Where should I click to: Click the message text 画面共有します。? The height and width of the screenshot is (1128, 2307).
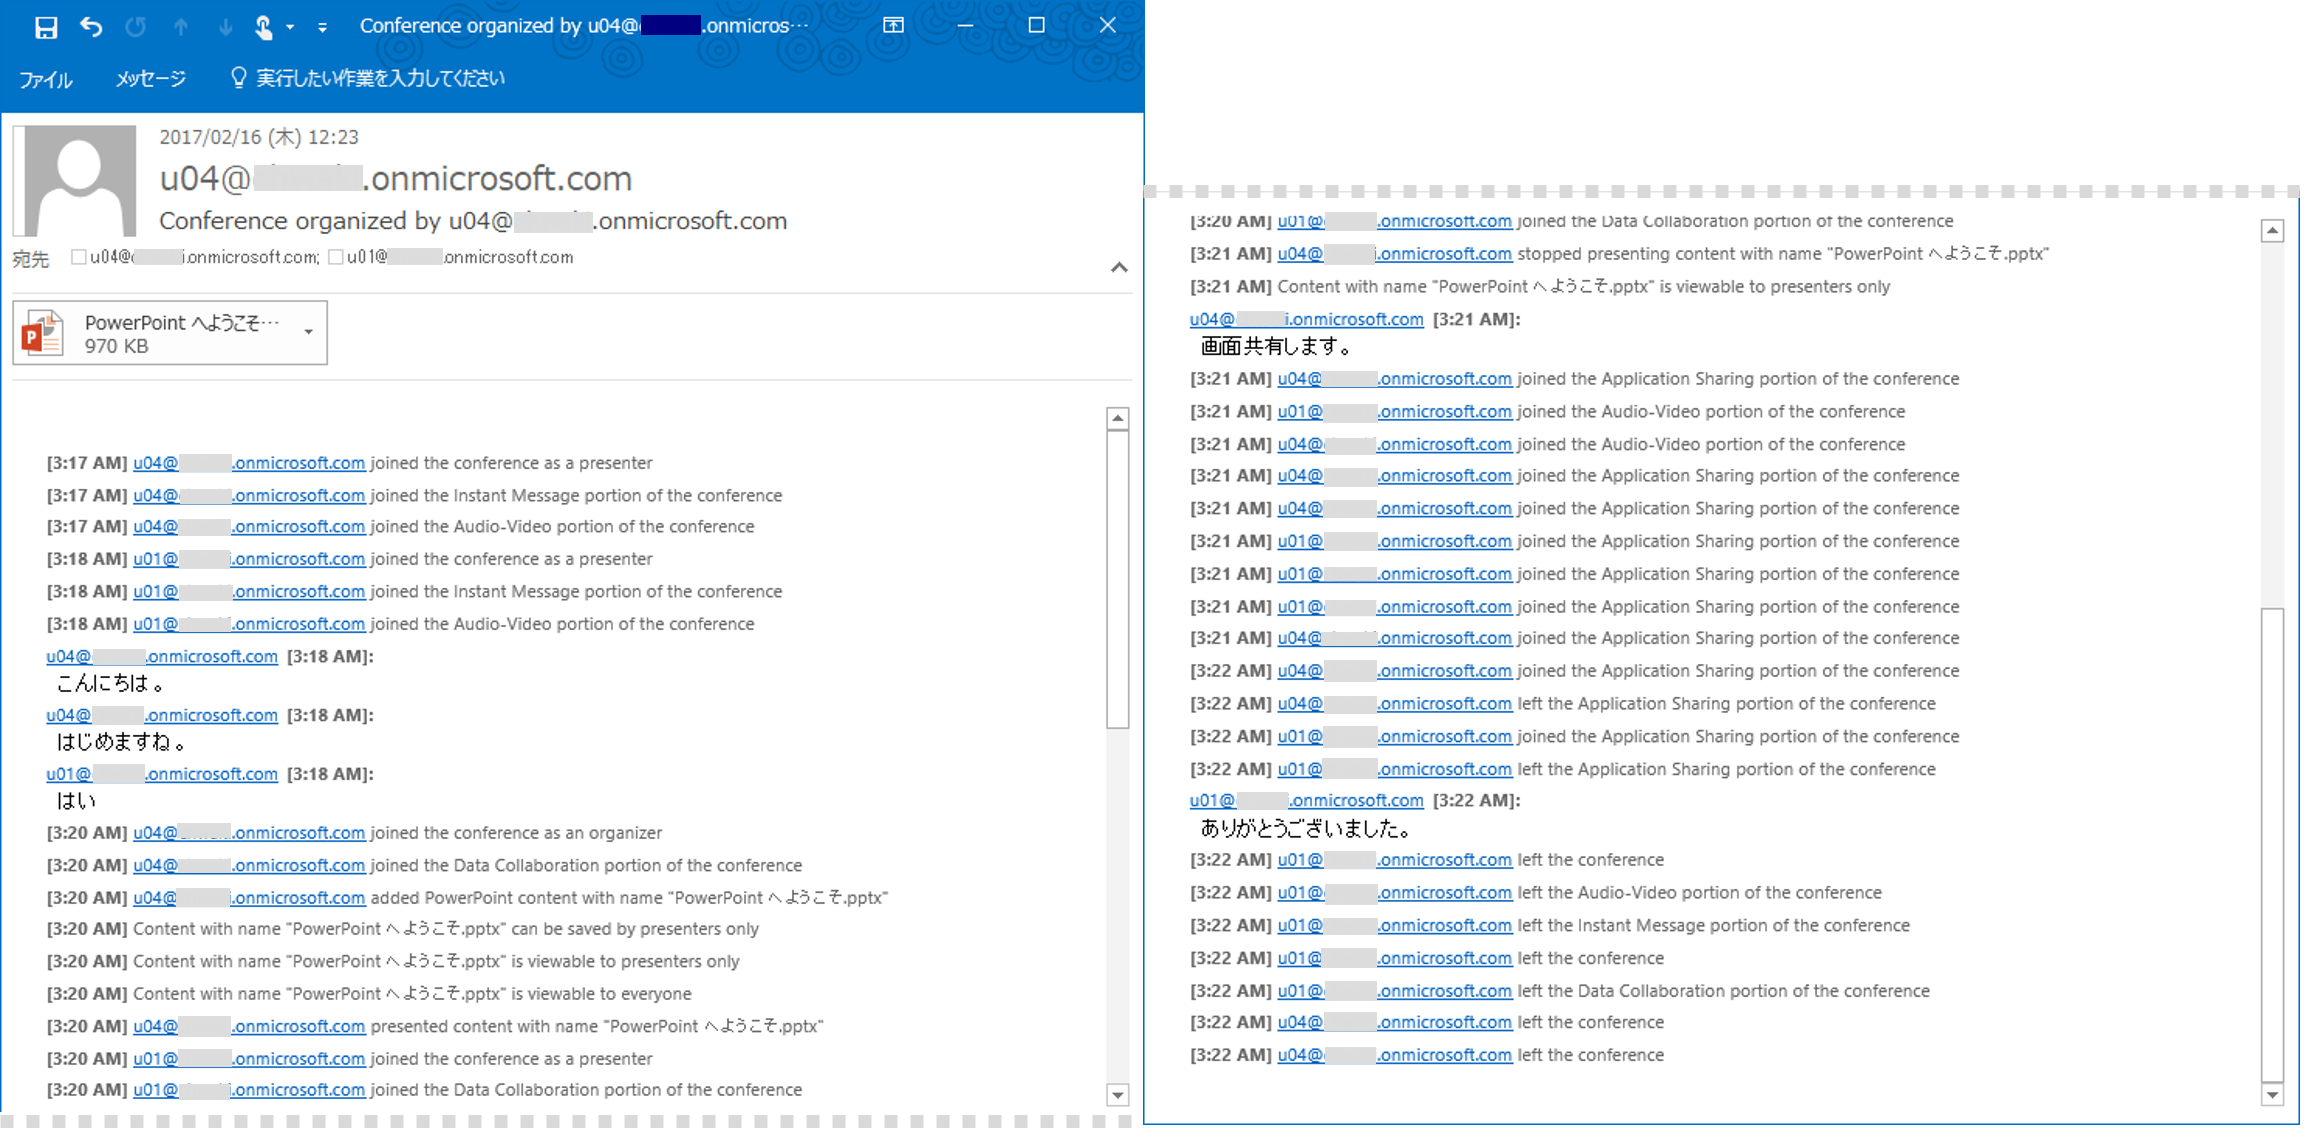click(1277, 346)
